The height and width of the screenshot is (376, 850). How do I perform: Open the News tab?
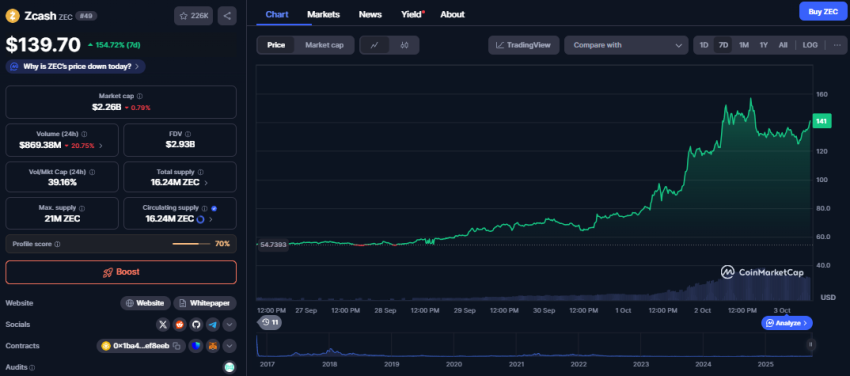point(370,15)
